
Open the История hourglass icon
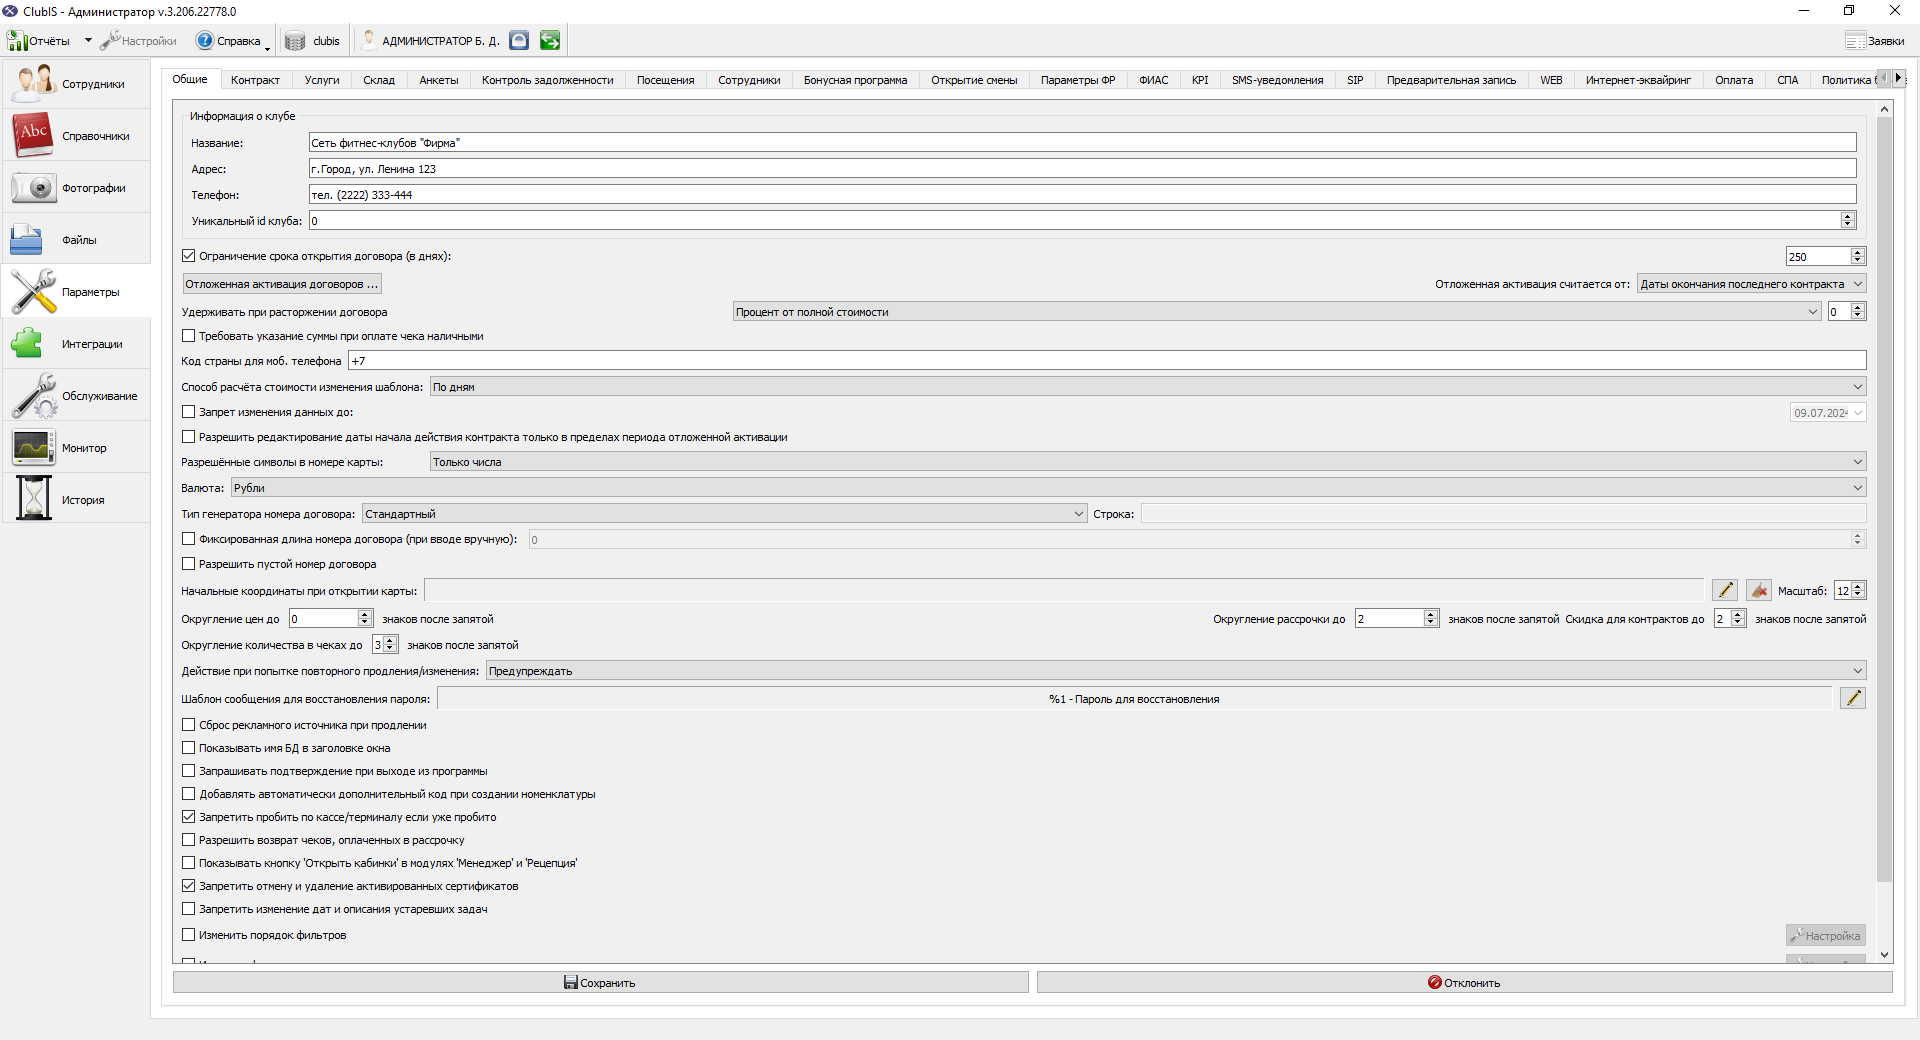pos(33,499)
